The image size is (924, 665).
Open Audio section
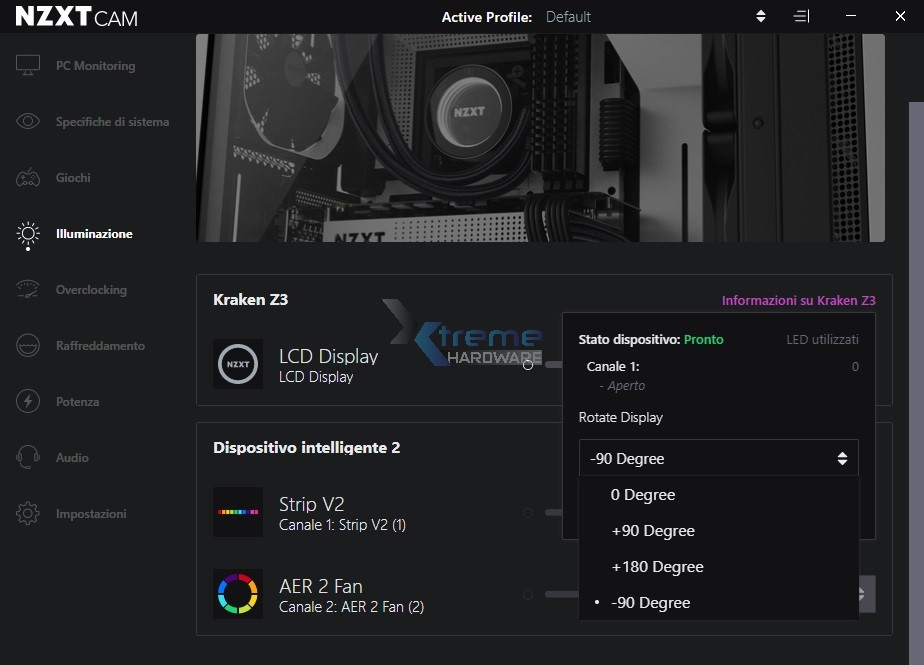click(72, 458)
